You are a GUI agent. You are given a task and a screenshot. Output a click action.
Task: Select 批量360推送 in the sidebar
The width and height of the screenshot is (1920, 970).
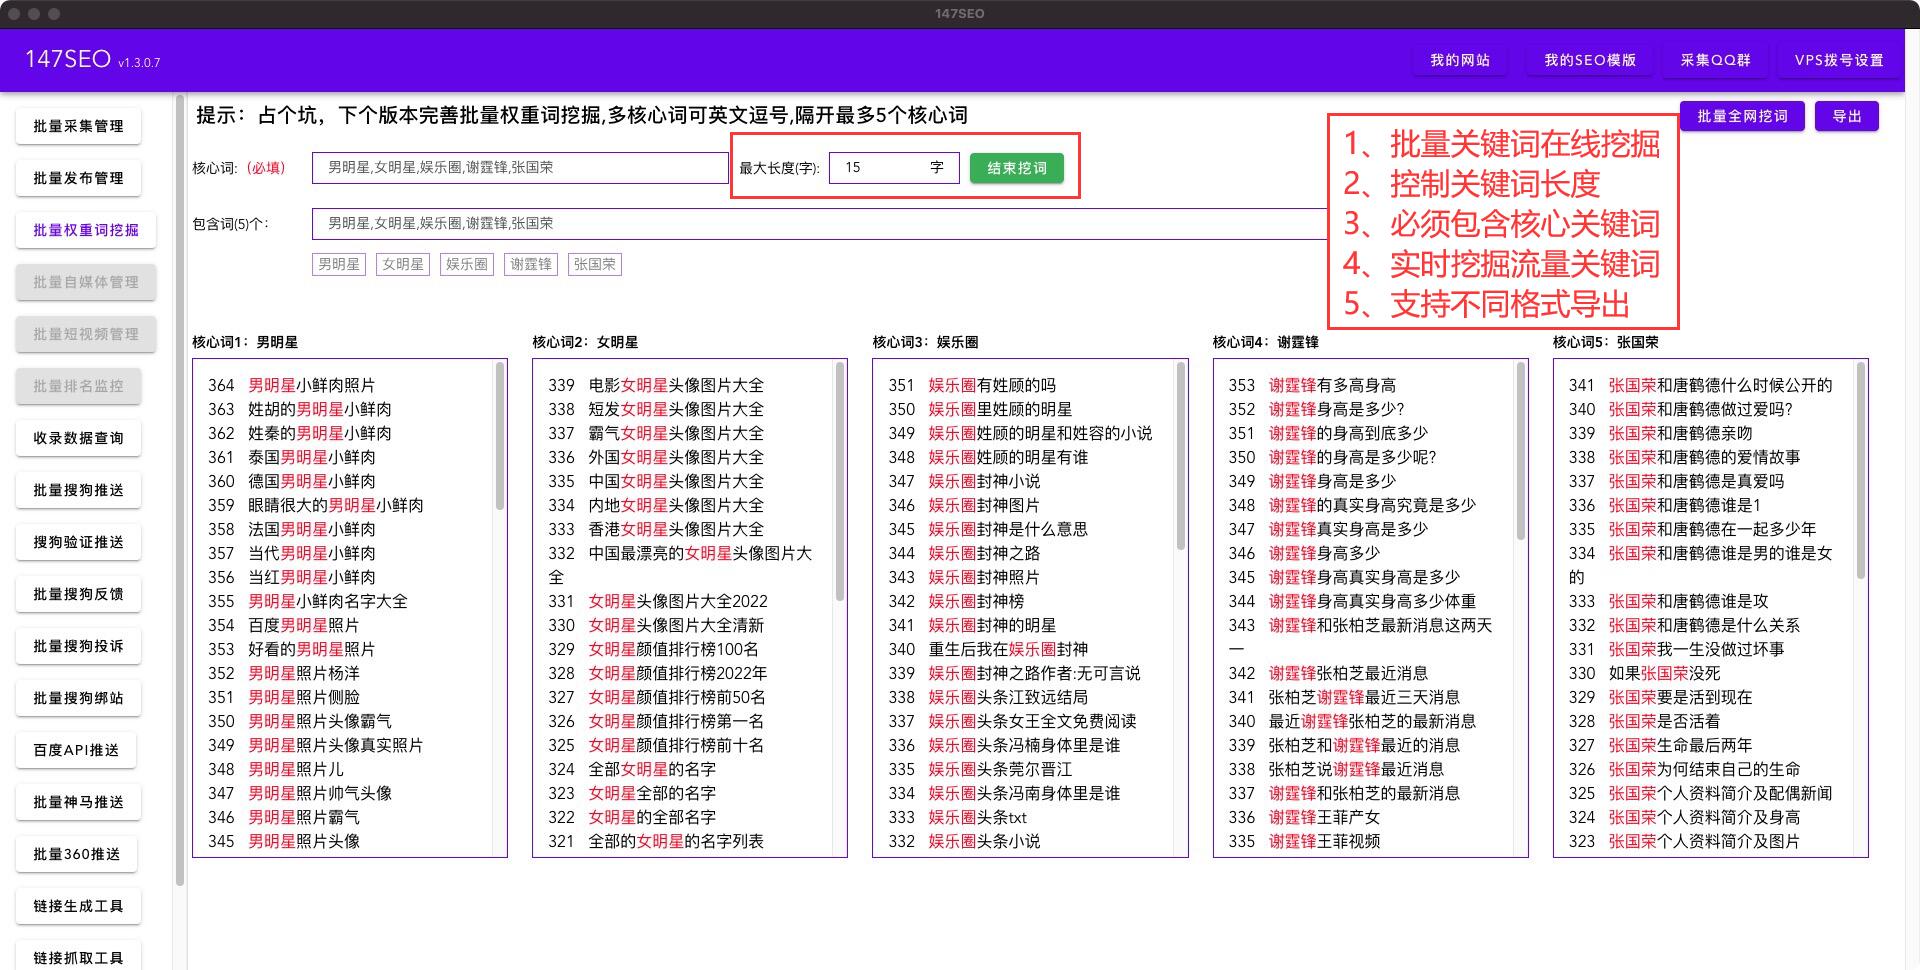[x=76, y=854]
